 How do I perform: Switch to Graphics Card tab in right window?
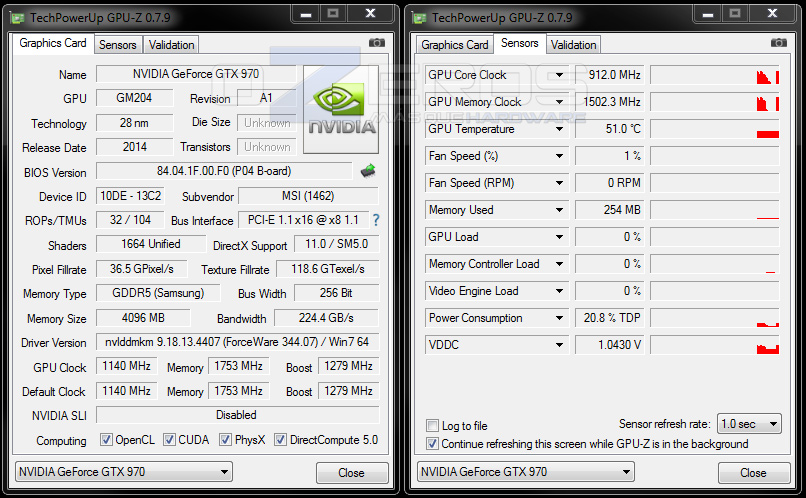(454, 45)
